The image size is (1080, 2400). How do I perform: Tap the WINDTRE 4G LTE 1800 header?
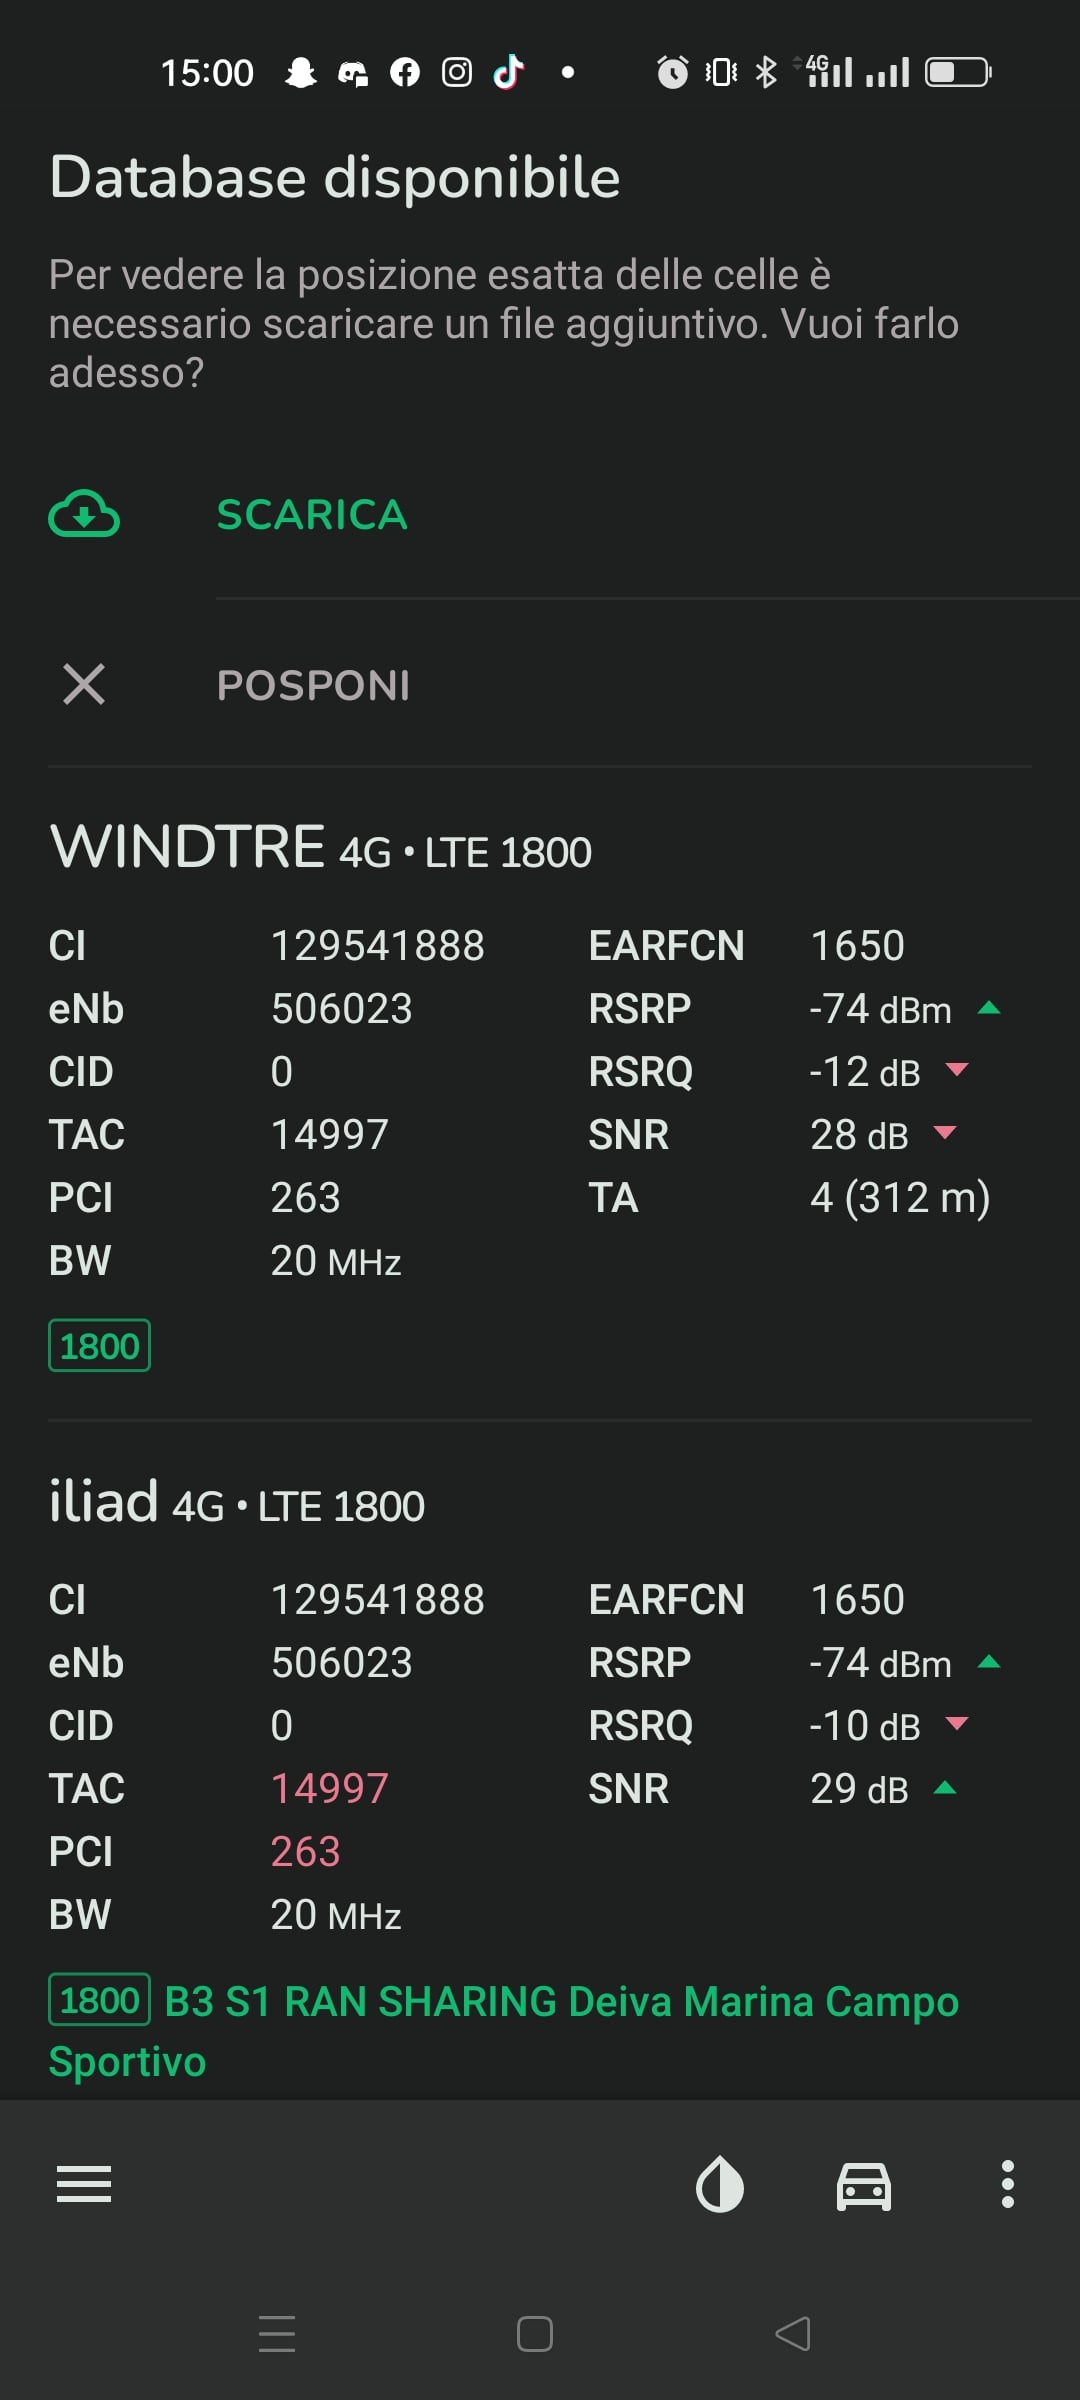(x=320, y=847)
